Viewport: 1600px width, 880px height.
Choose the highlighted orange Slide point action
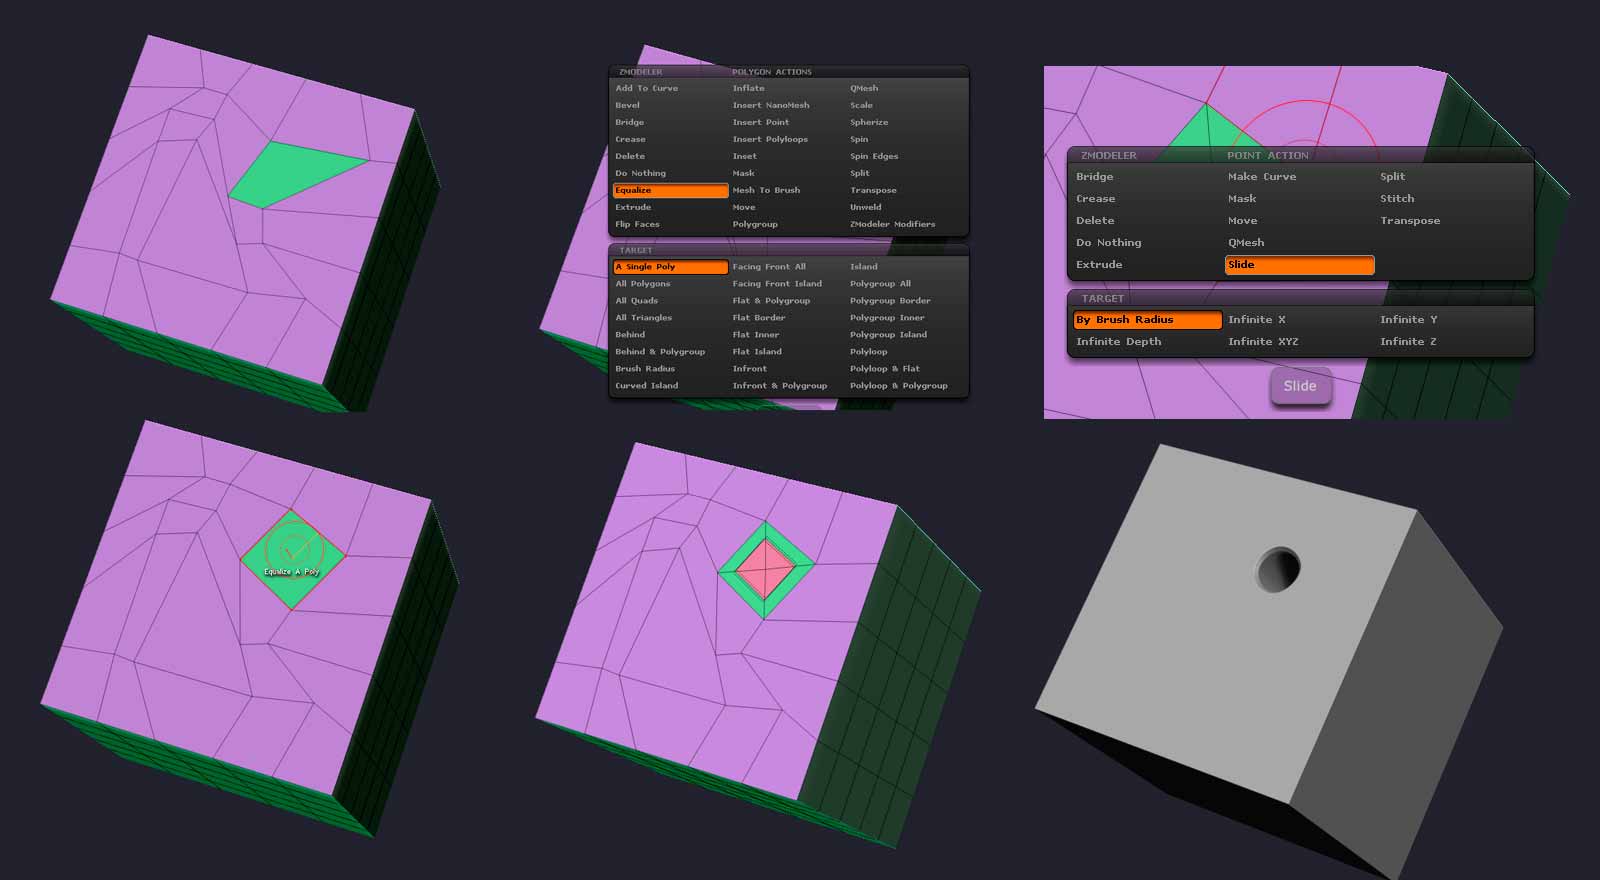(x=1299, y=265)
